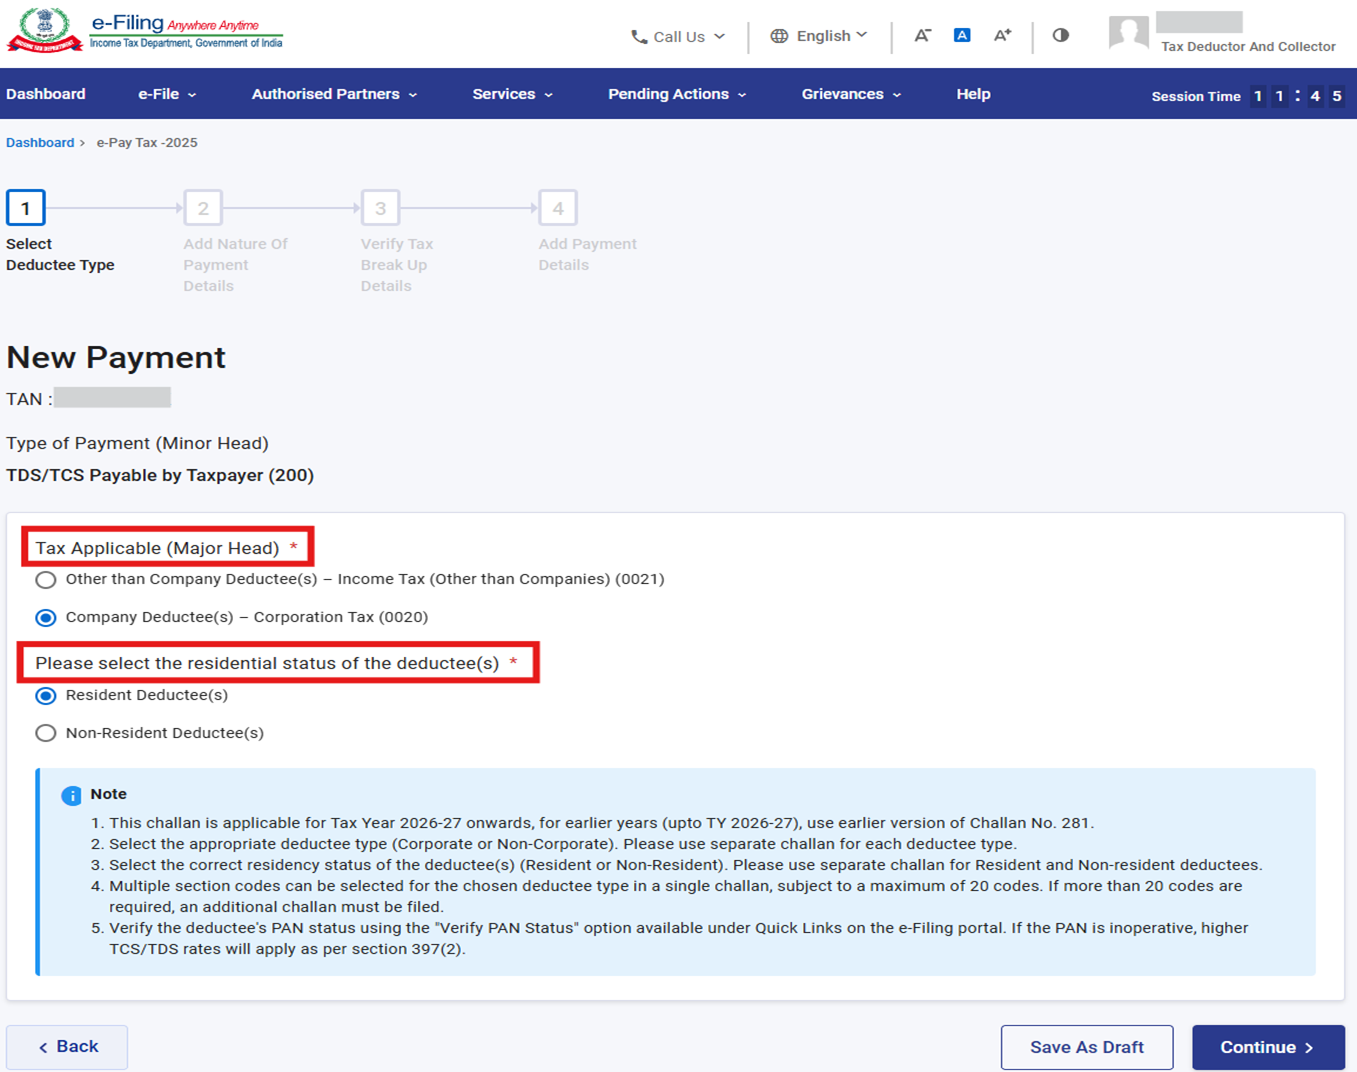Viewport: 1357px width, 1072px height.
Task: Click the Dashboard breadcrumb link
Action: 40,143
